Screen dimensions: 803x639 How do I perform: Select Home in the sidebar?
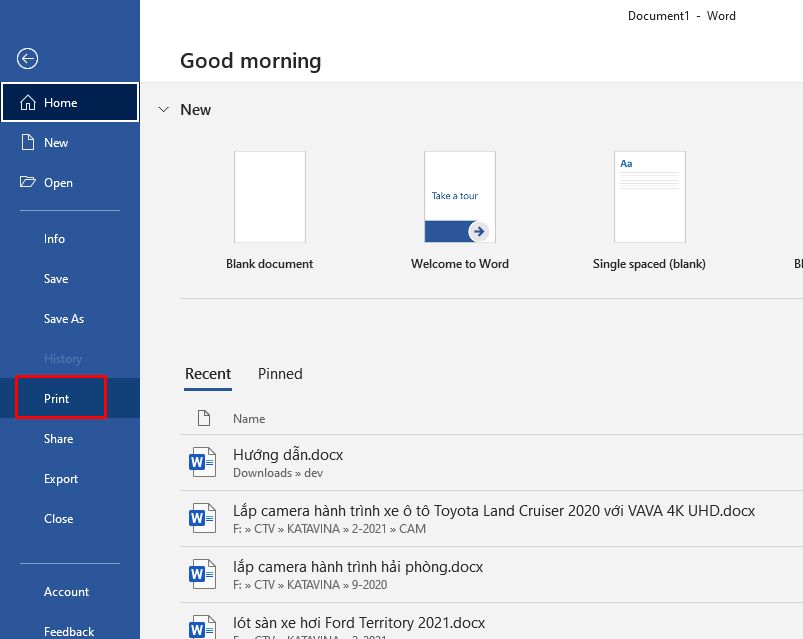pos(70,102)
